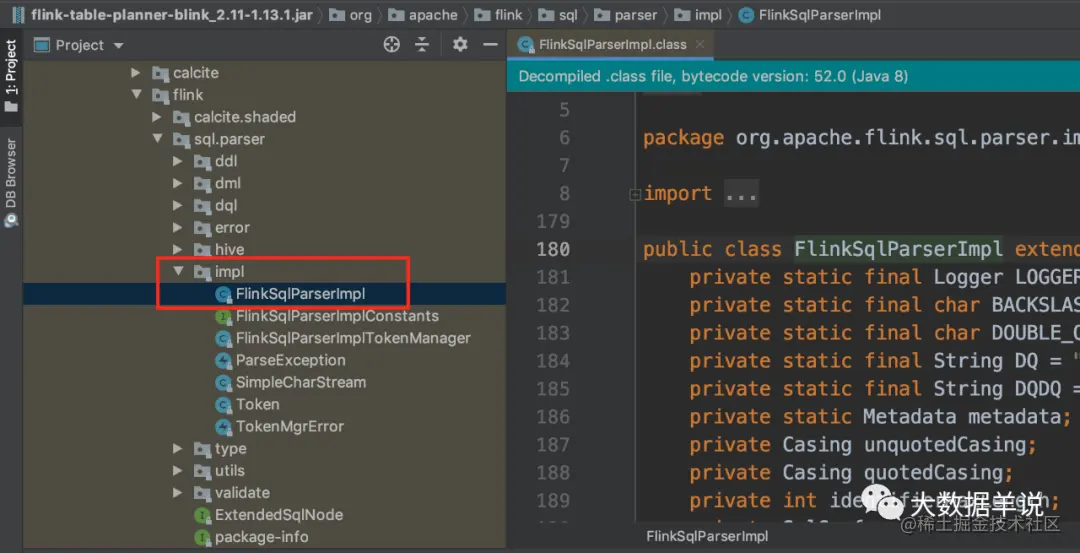This screenshot has width=1080, height=553.
Task: Expand the folded import block
Action: pos(634,195)
